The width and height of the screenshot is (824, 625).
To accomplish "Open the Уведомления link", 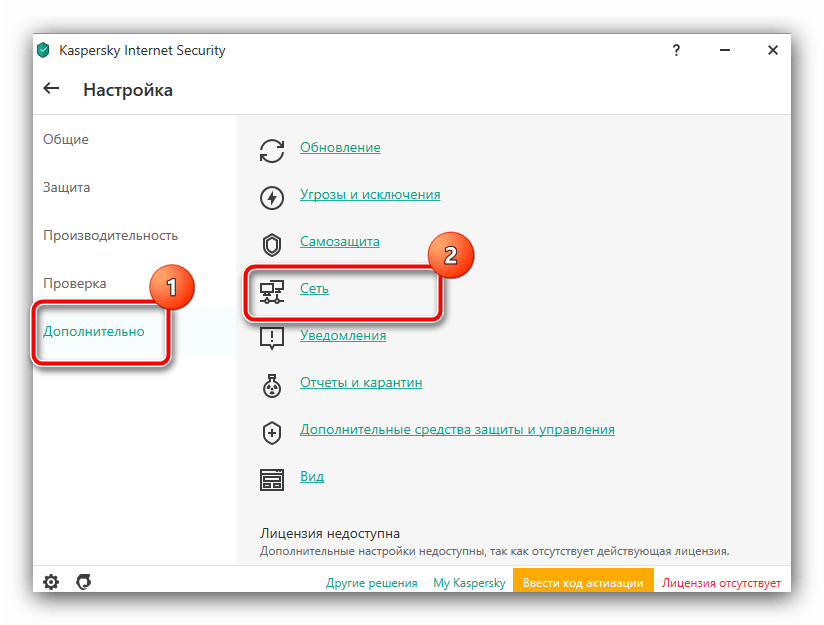I will [x=343, y=335].
